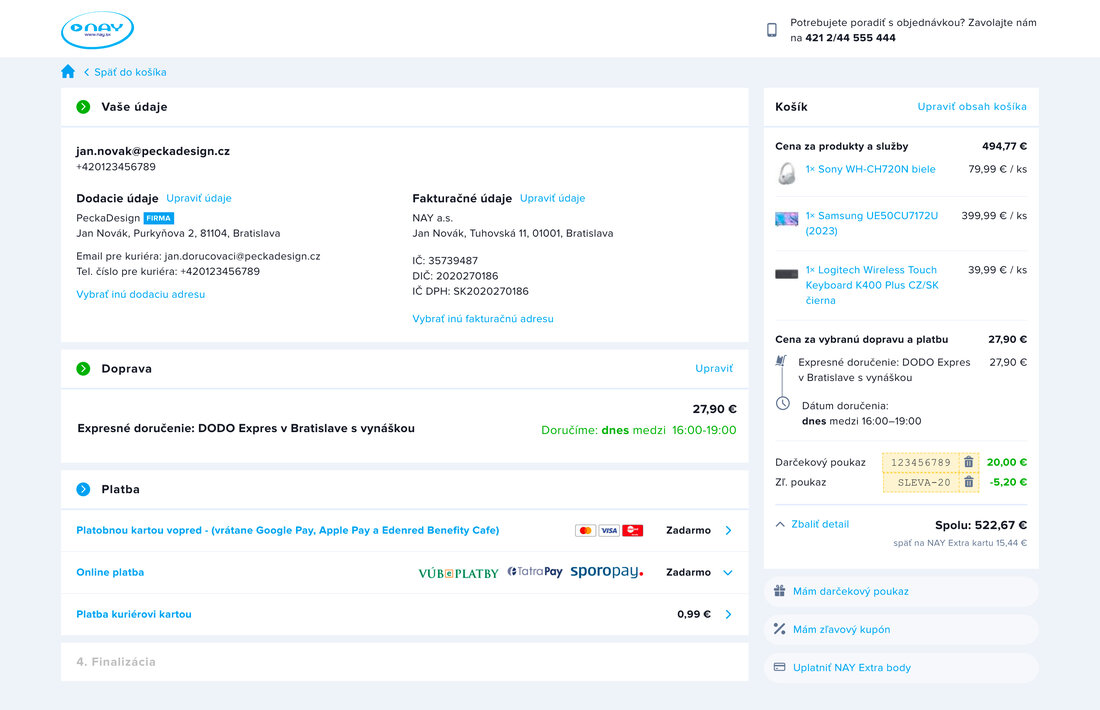Edit delivery details via Upraviť údaje
This screenshot has height=710, width=1100.
pyautogui.click(x=199, y=198)
